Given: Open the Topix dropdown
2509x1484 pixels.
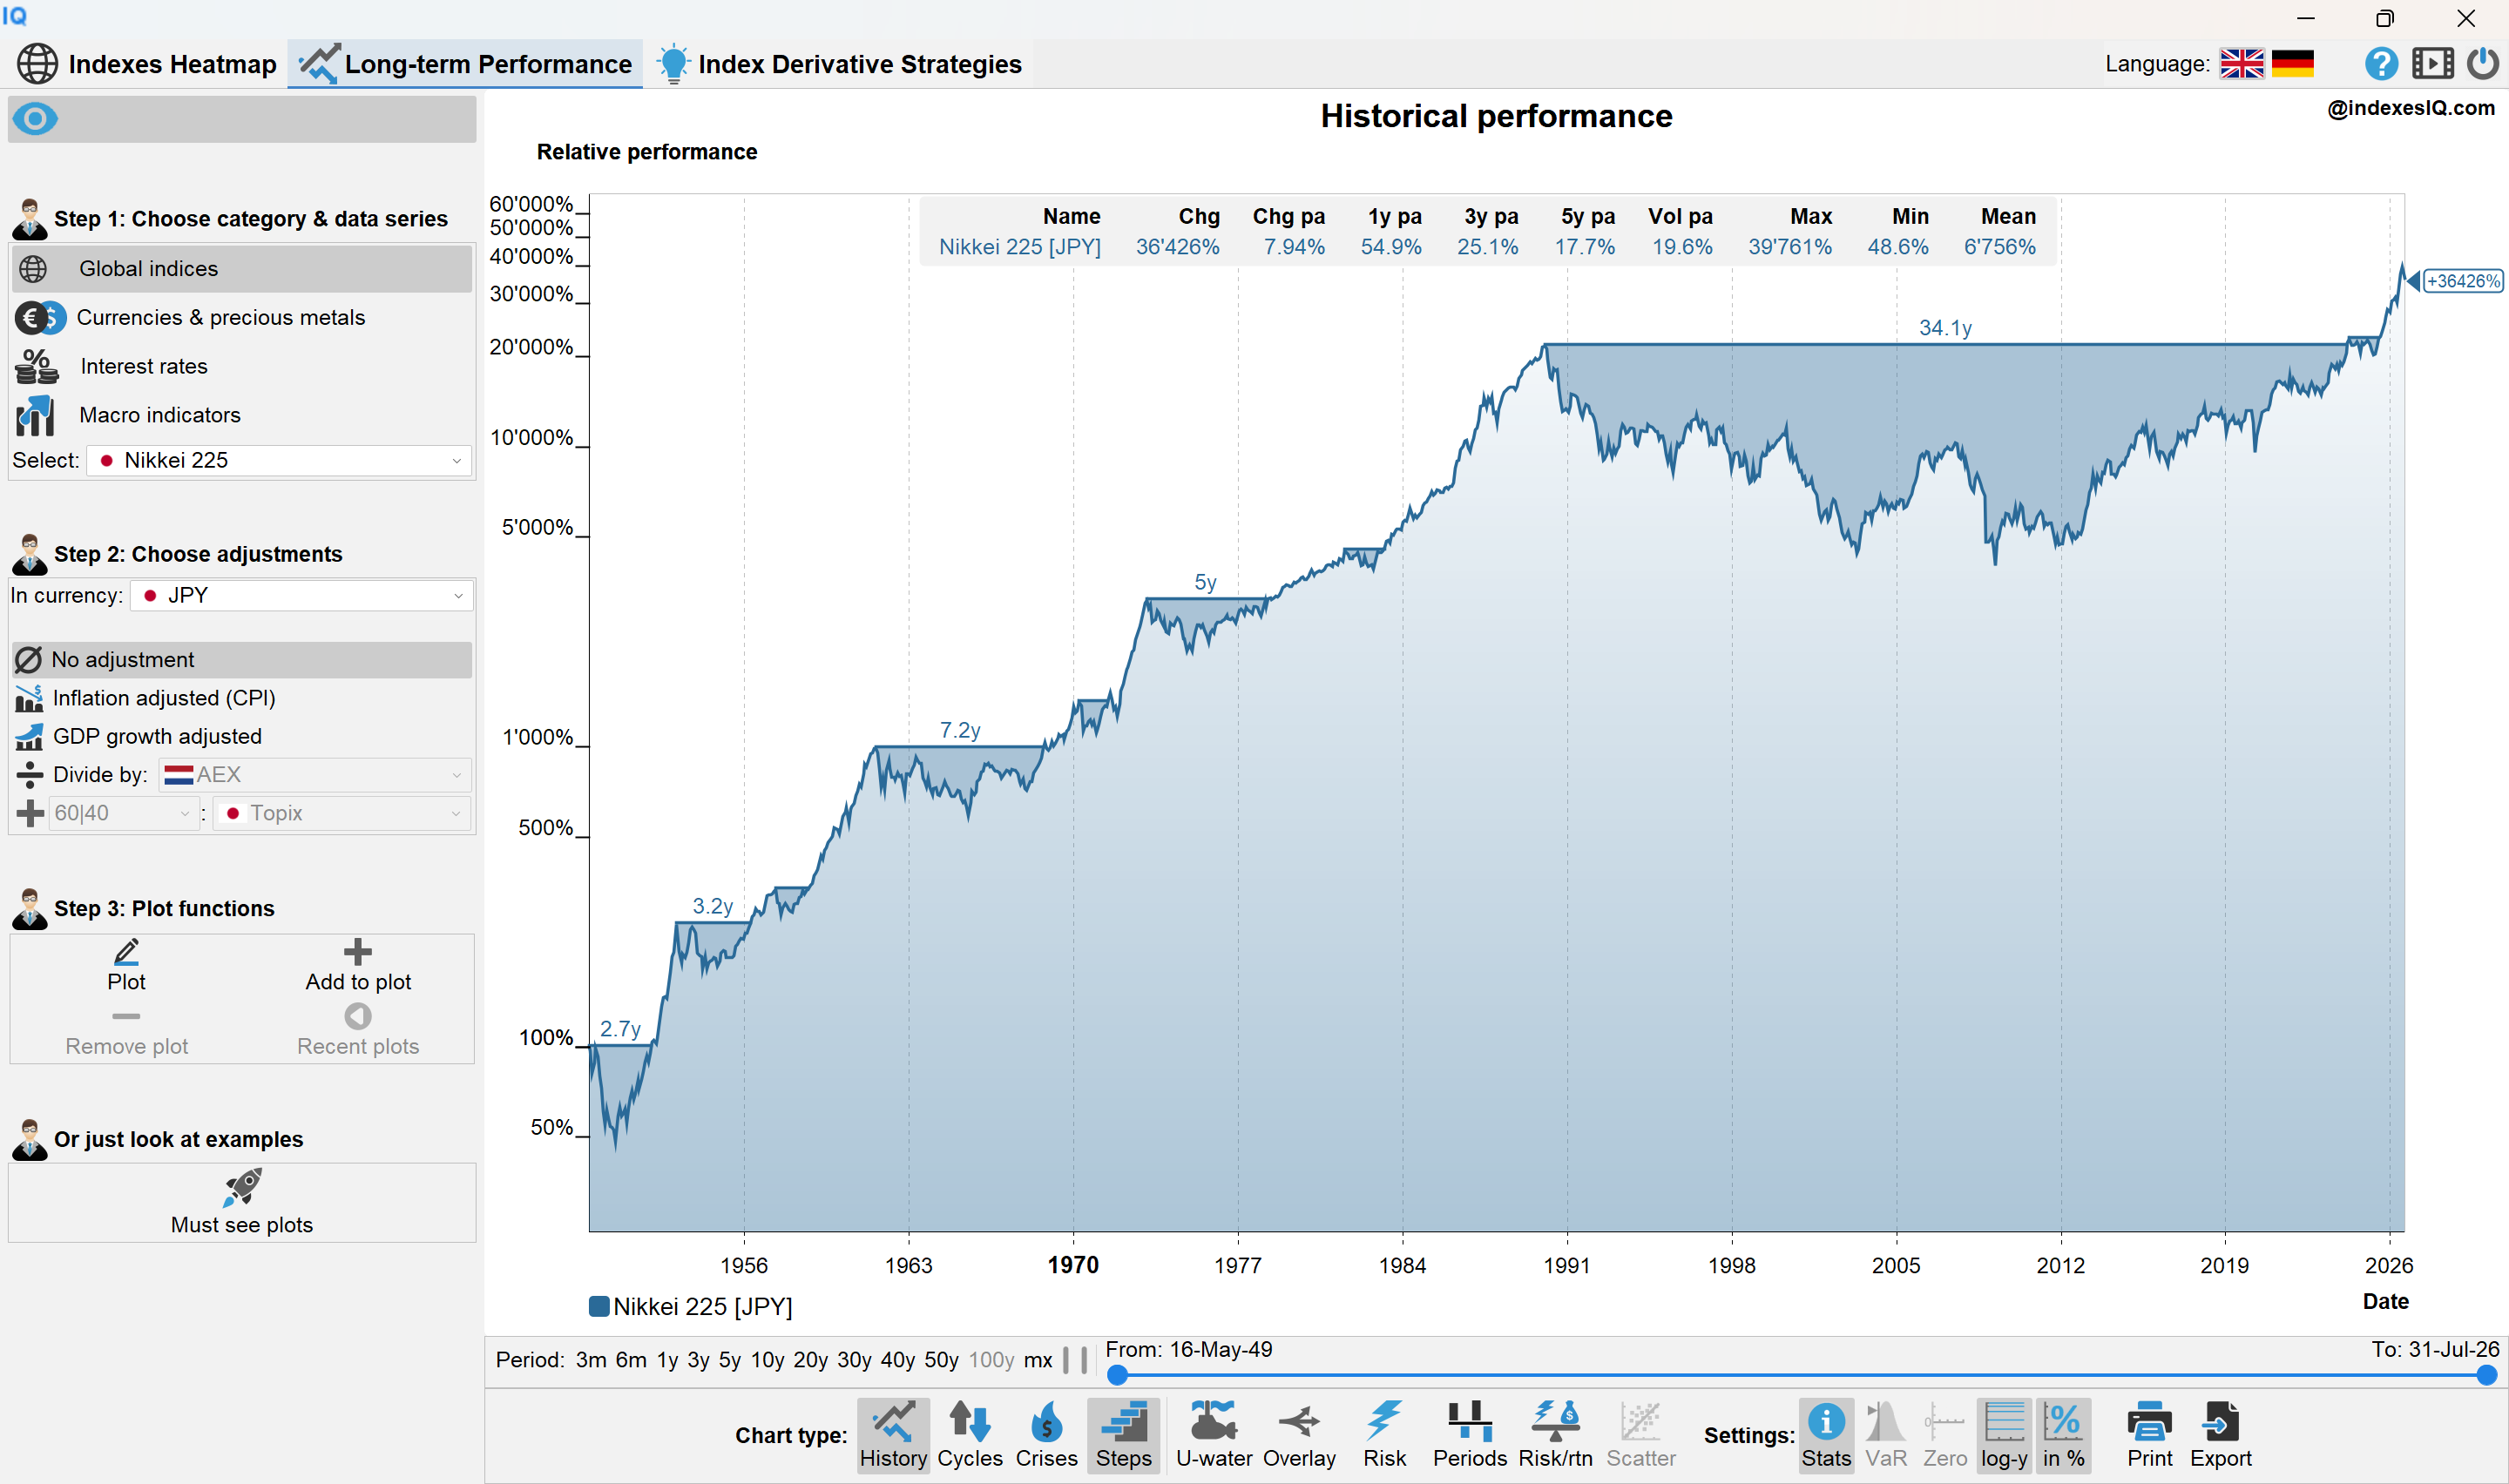Looking at the screenshot, I should (342, 813).
